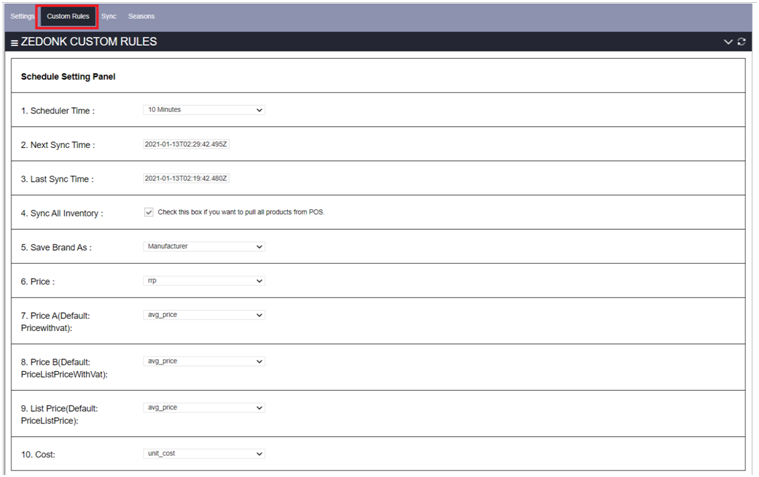The width and height of the screenshot is (759, 477).
Task: Expand the Price dropdown showing rrp
Action: coord(204,281)
